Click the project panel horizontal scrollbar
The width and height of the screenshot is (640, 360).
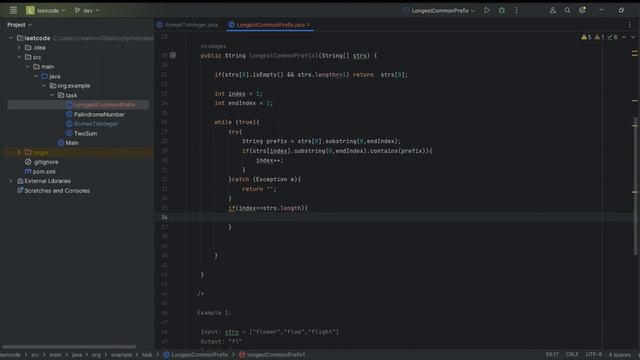[x=69, y=347]
